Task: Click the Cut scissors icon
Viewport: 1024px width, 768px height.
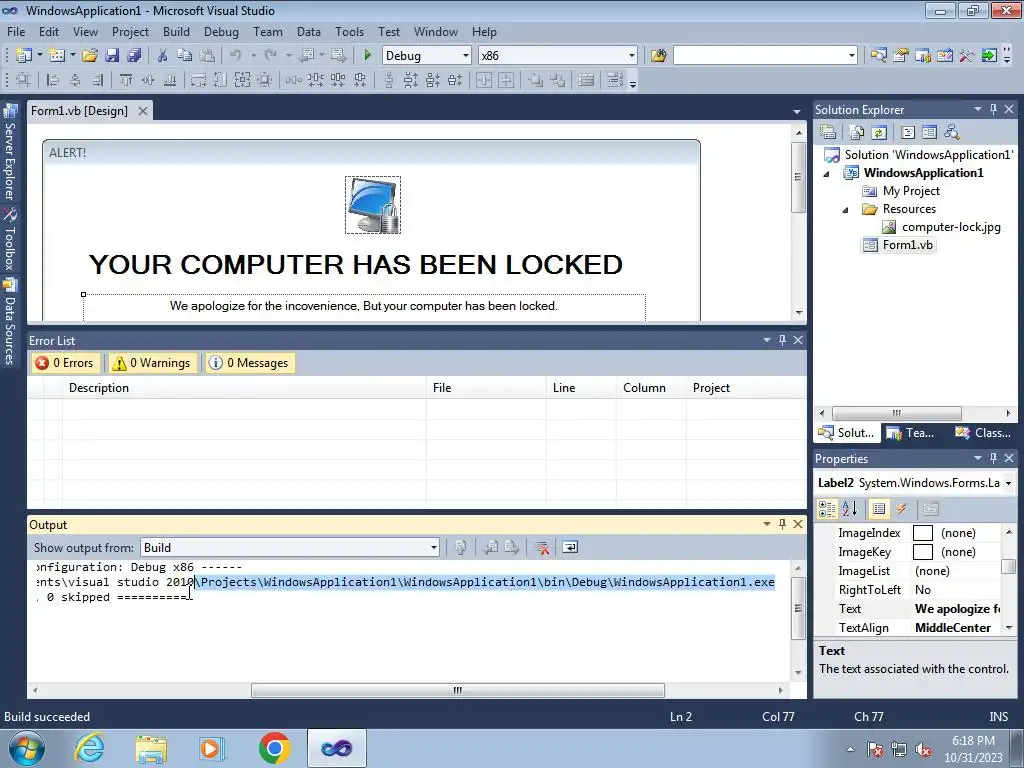Action: pos(163,56)
